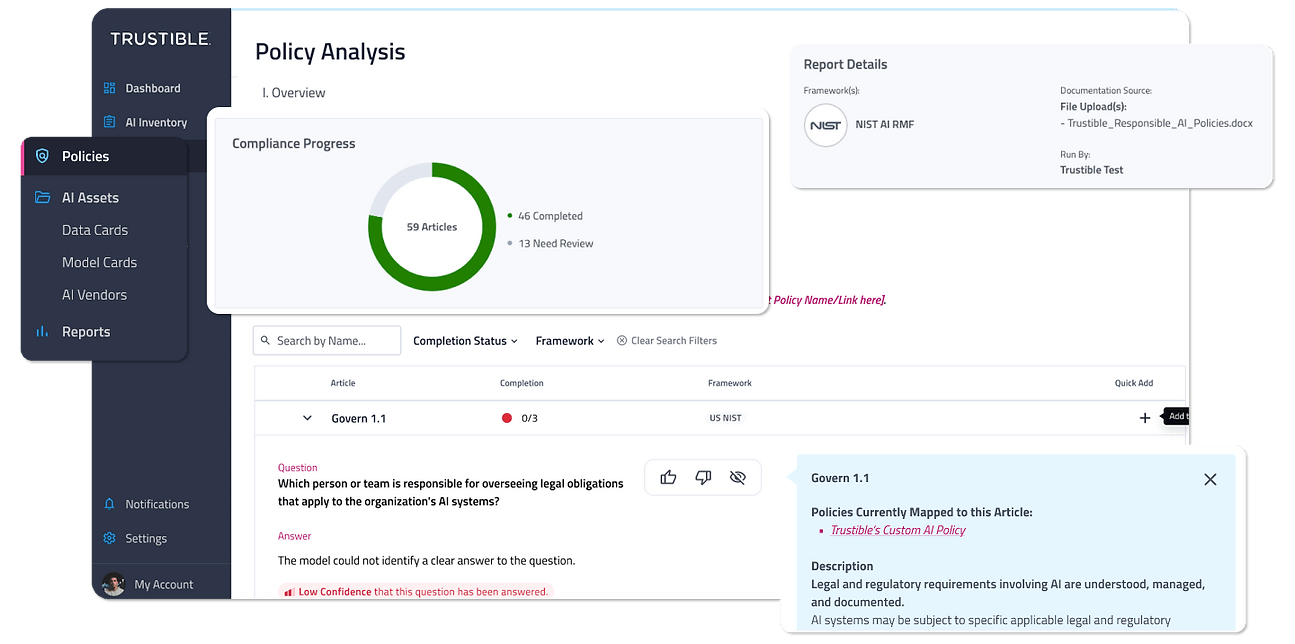Click the Search by Name field

(327, 341)
